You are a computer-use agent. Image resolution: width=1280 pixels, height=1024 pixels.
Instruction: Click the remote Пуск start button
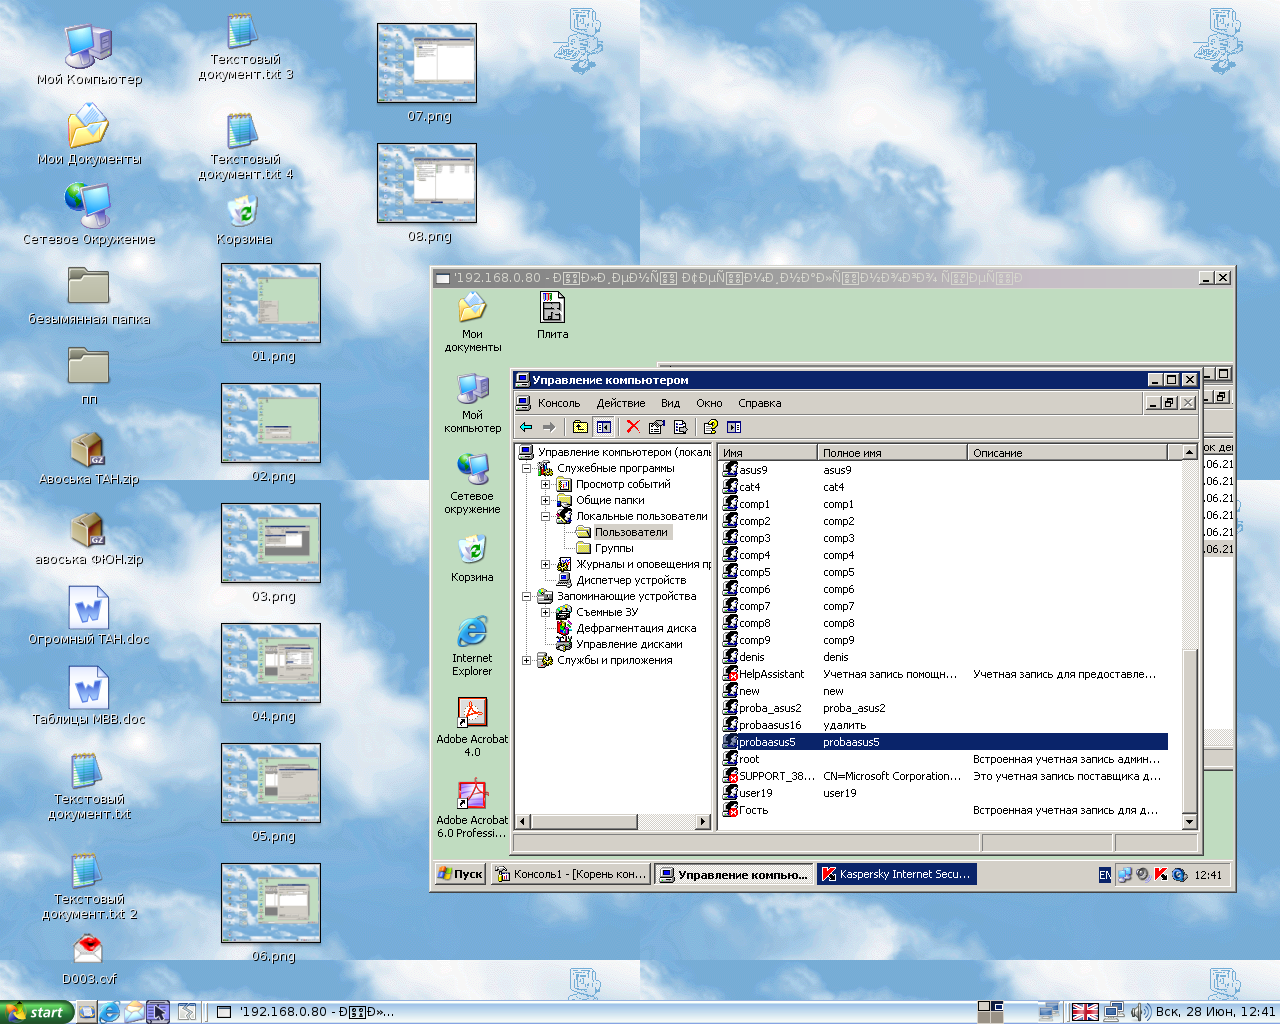click(x=460, y=874)
